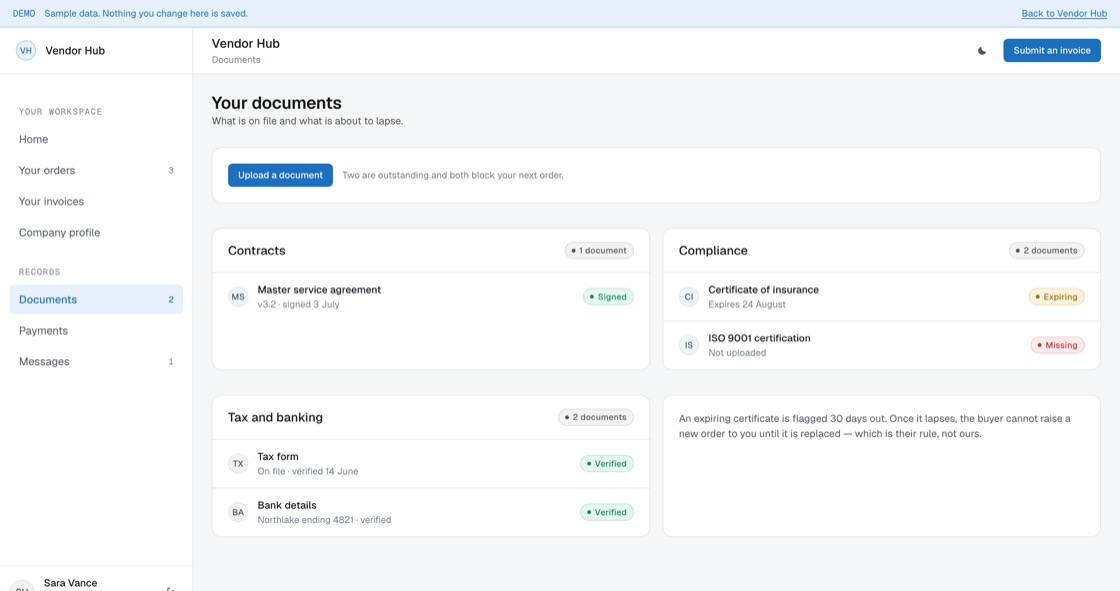Click the Vendor Hub sidebar title
This screenshot has height=591, width=1120.
click(75, 51)
